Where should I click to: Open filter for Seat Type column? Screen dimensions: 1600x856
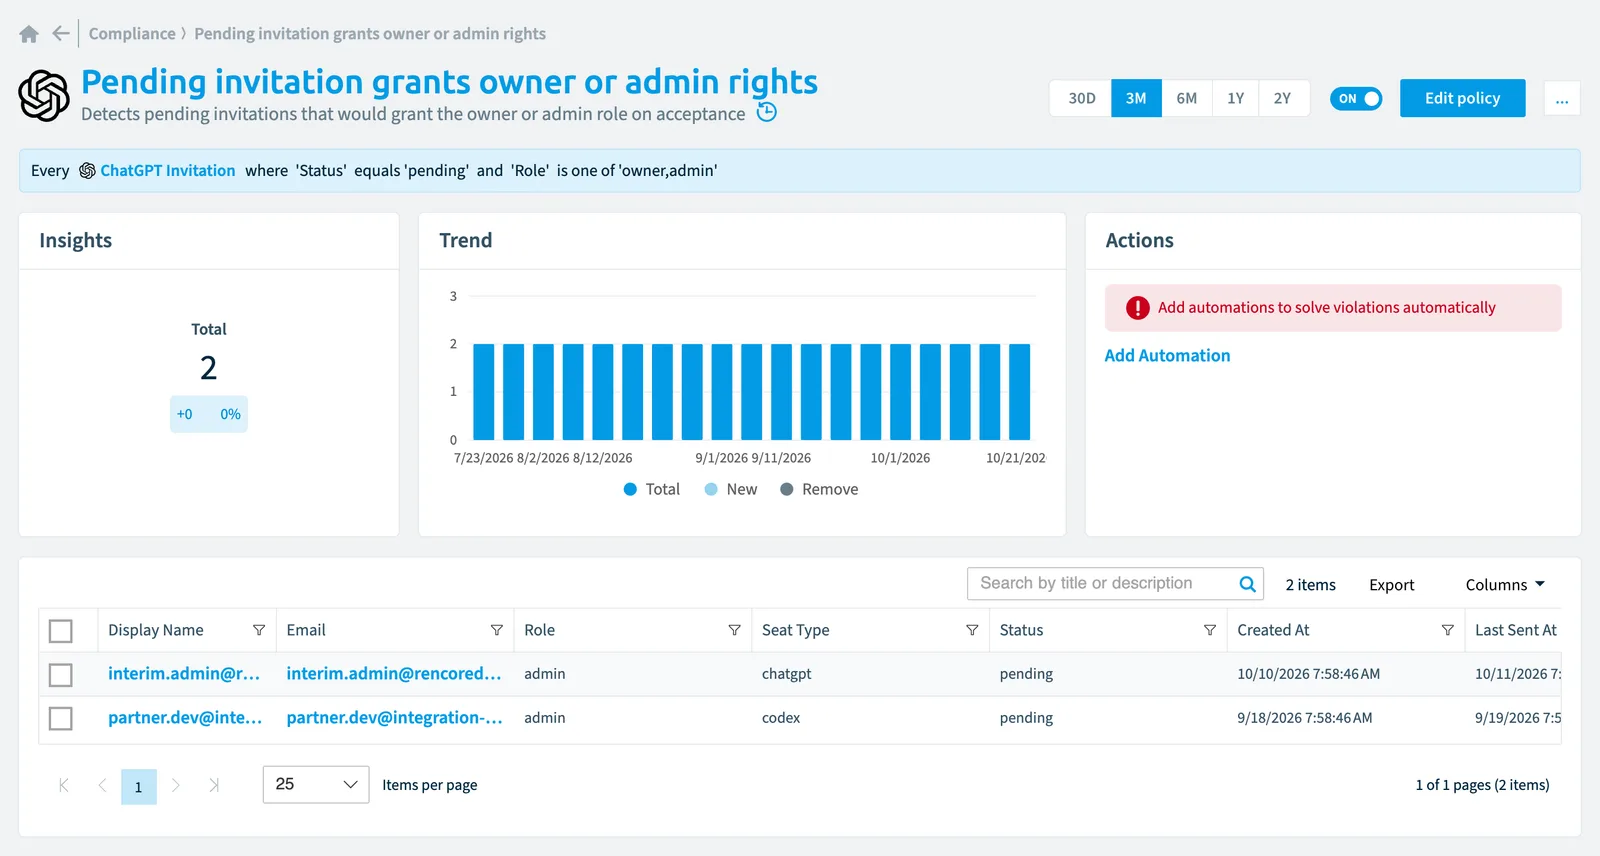tap(972, 630)
